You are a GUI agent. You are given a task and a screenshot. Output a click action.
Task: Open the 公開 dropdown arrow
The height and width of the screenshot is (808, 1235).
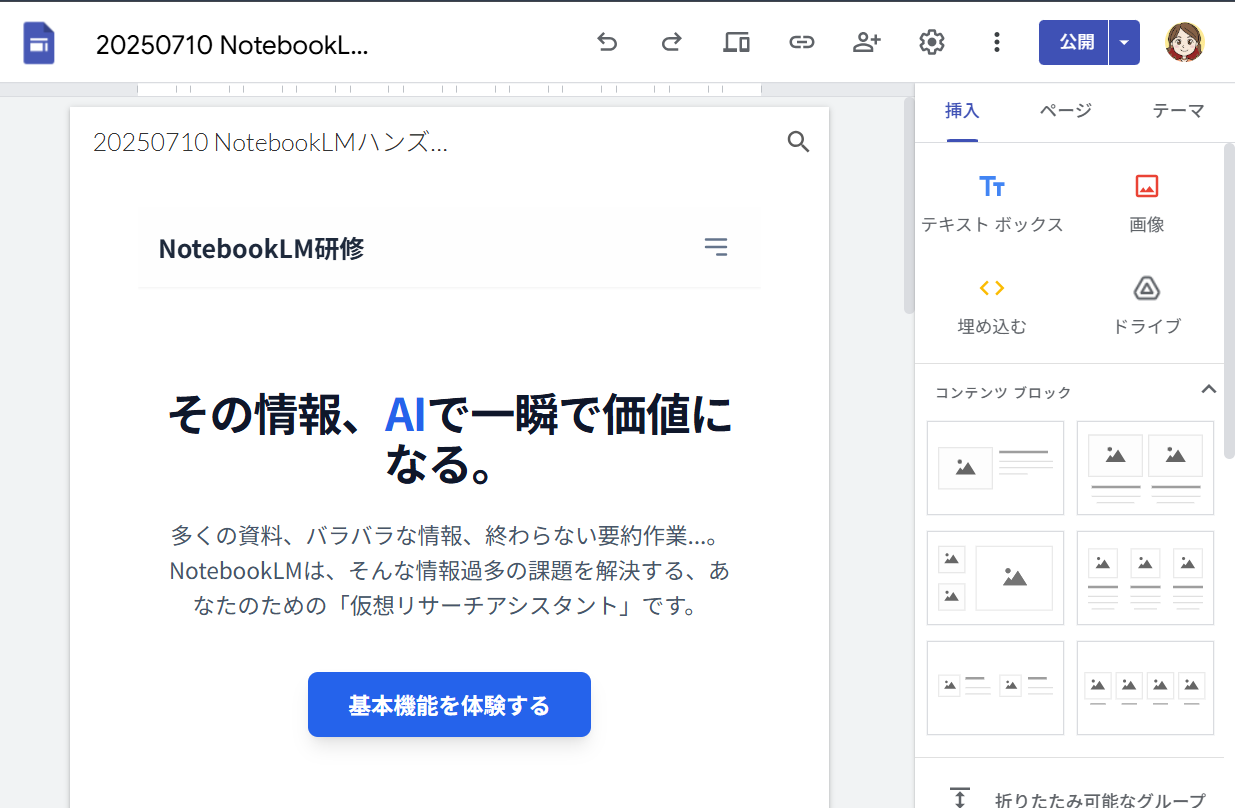click(x=1124, y=42)
